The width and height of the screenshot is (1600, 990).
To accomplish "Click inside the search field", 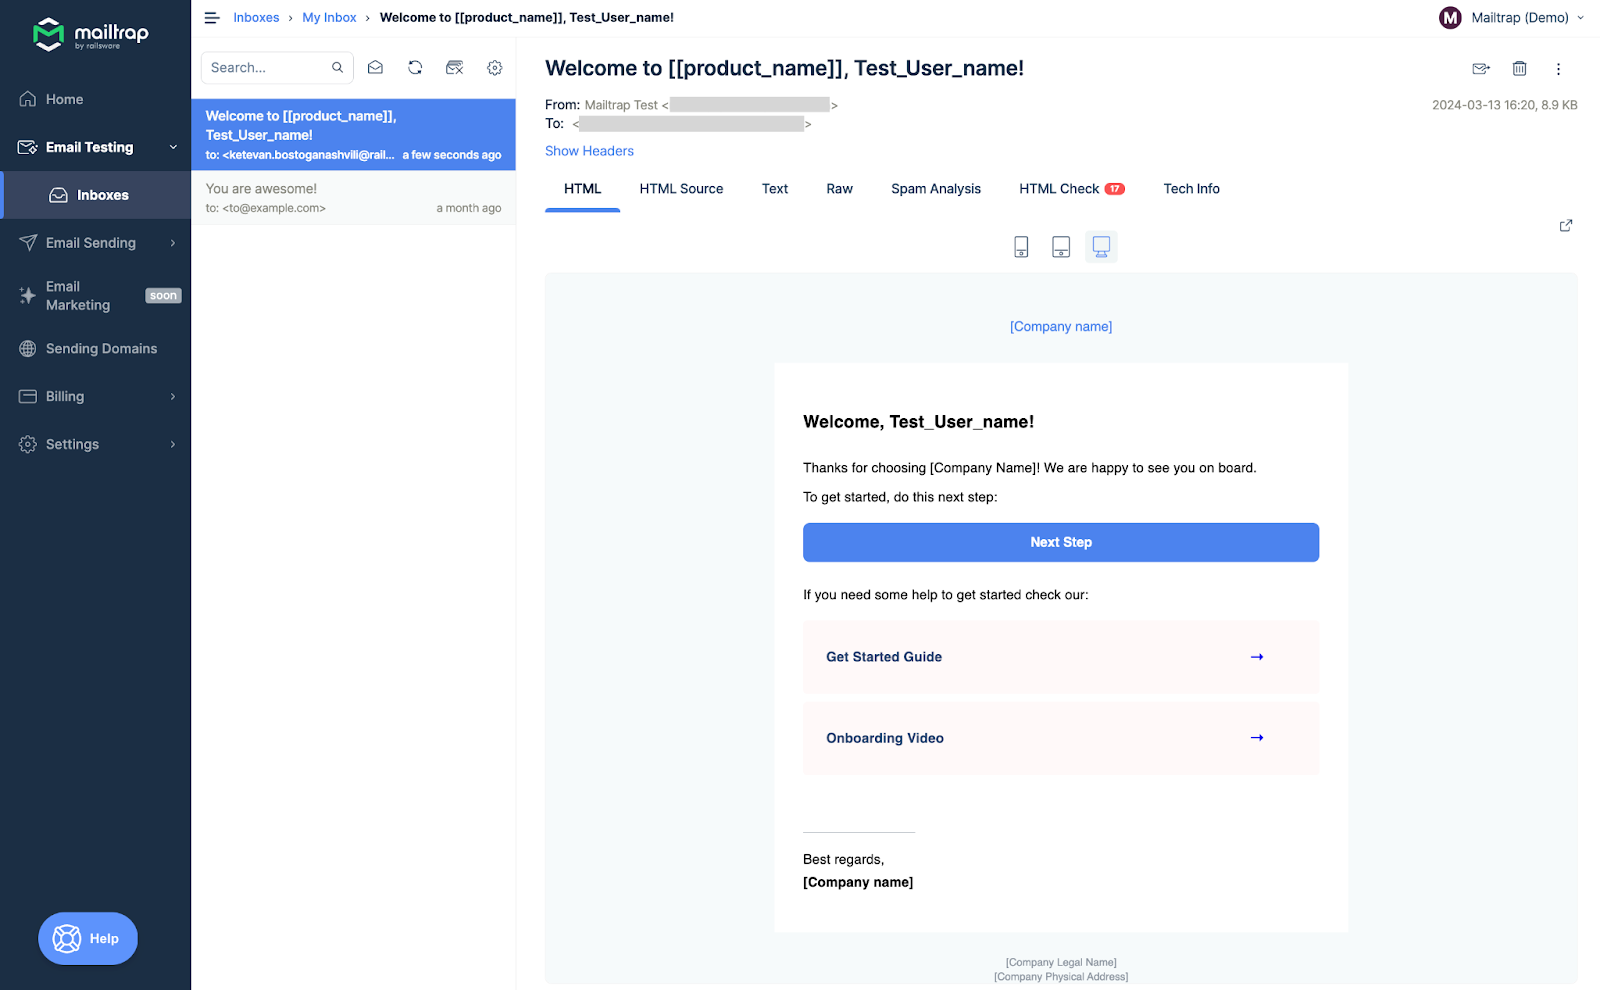I will (265, 67).
